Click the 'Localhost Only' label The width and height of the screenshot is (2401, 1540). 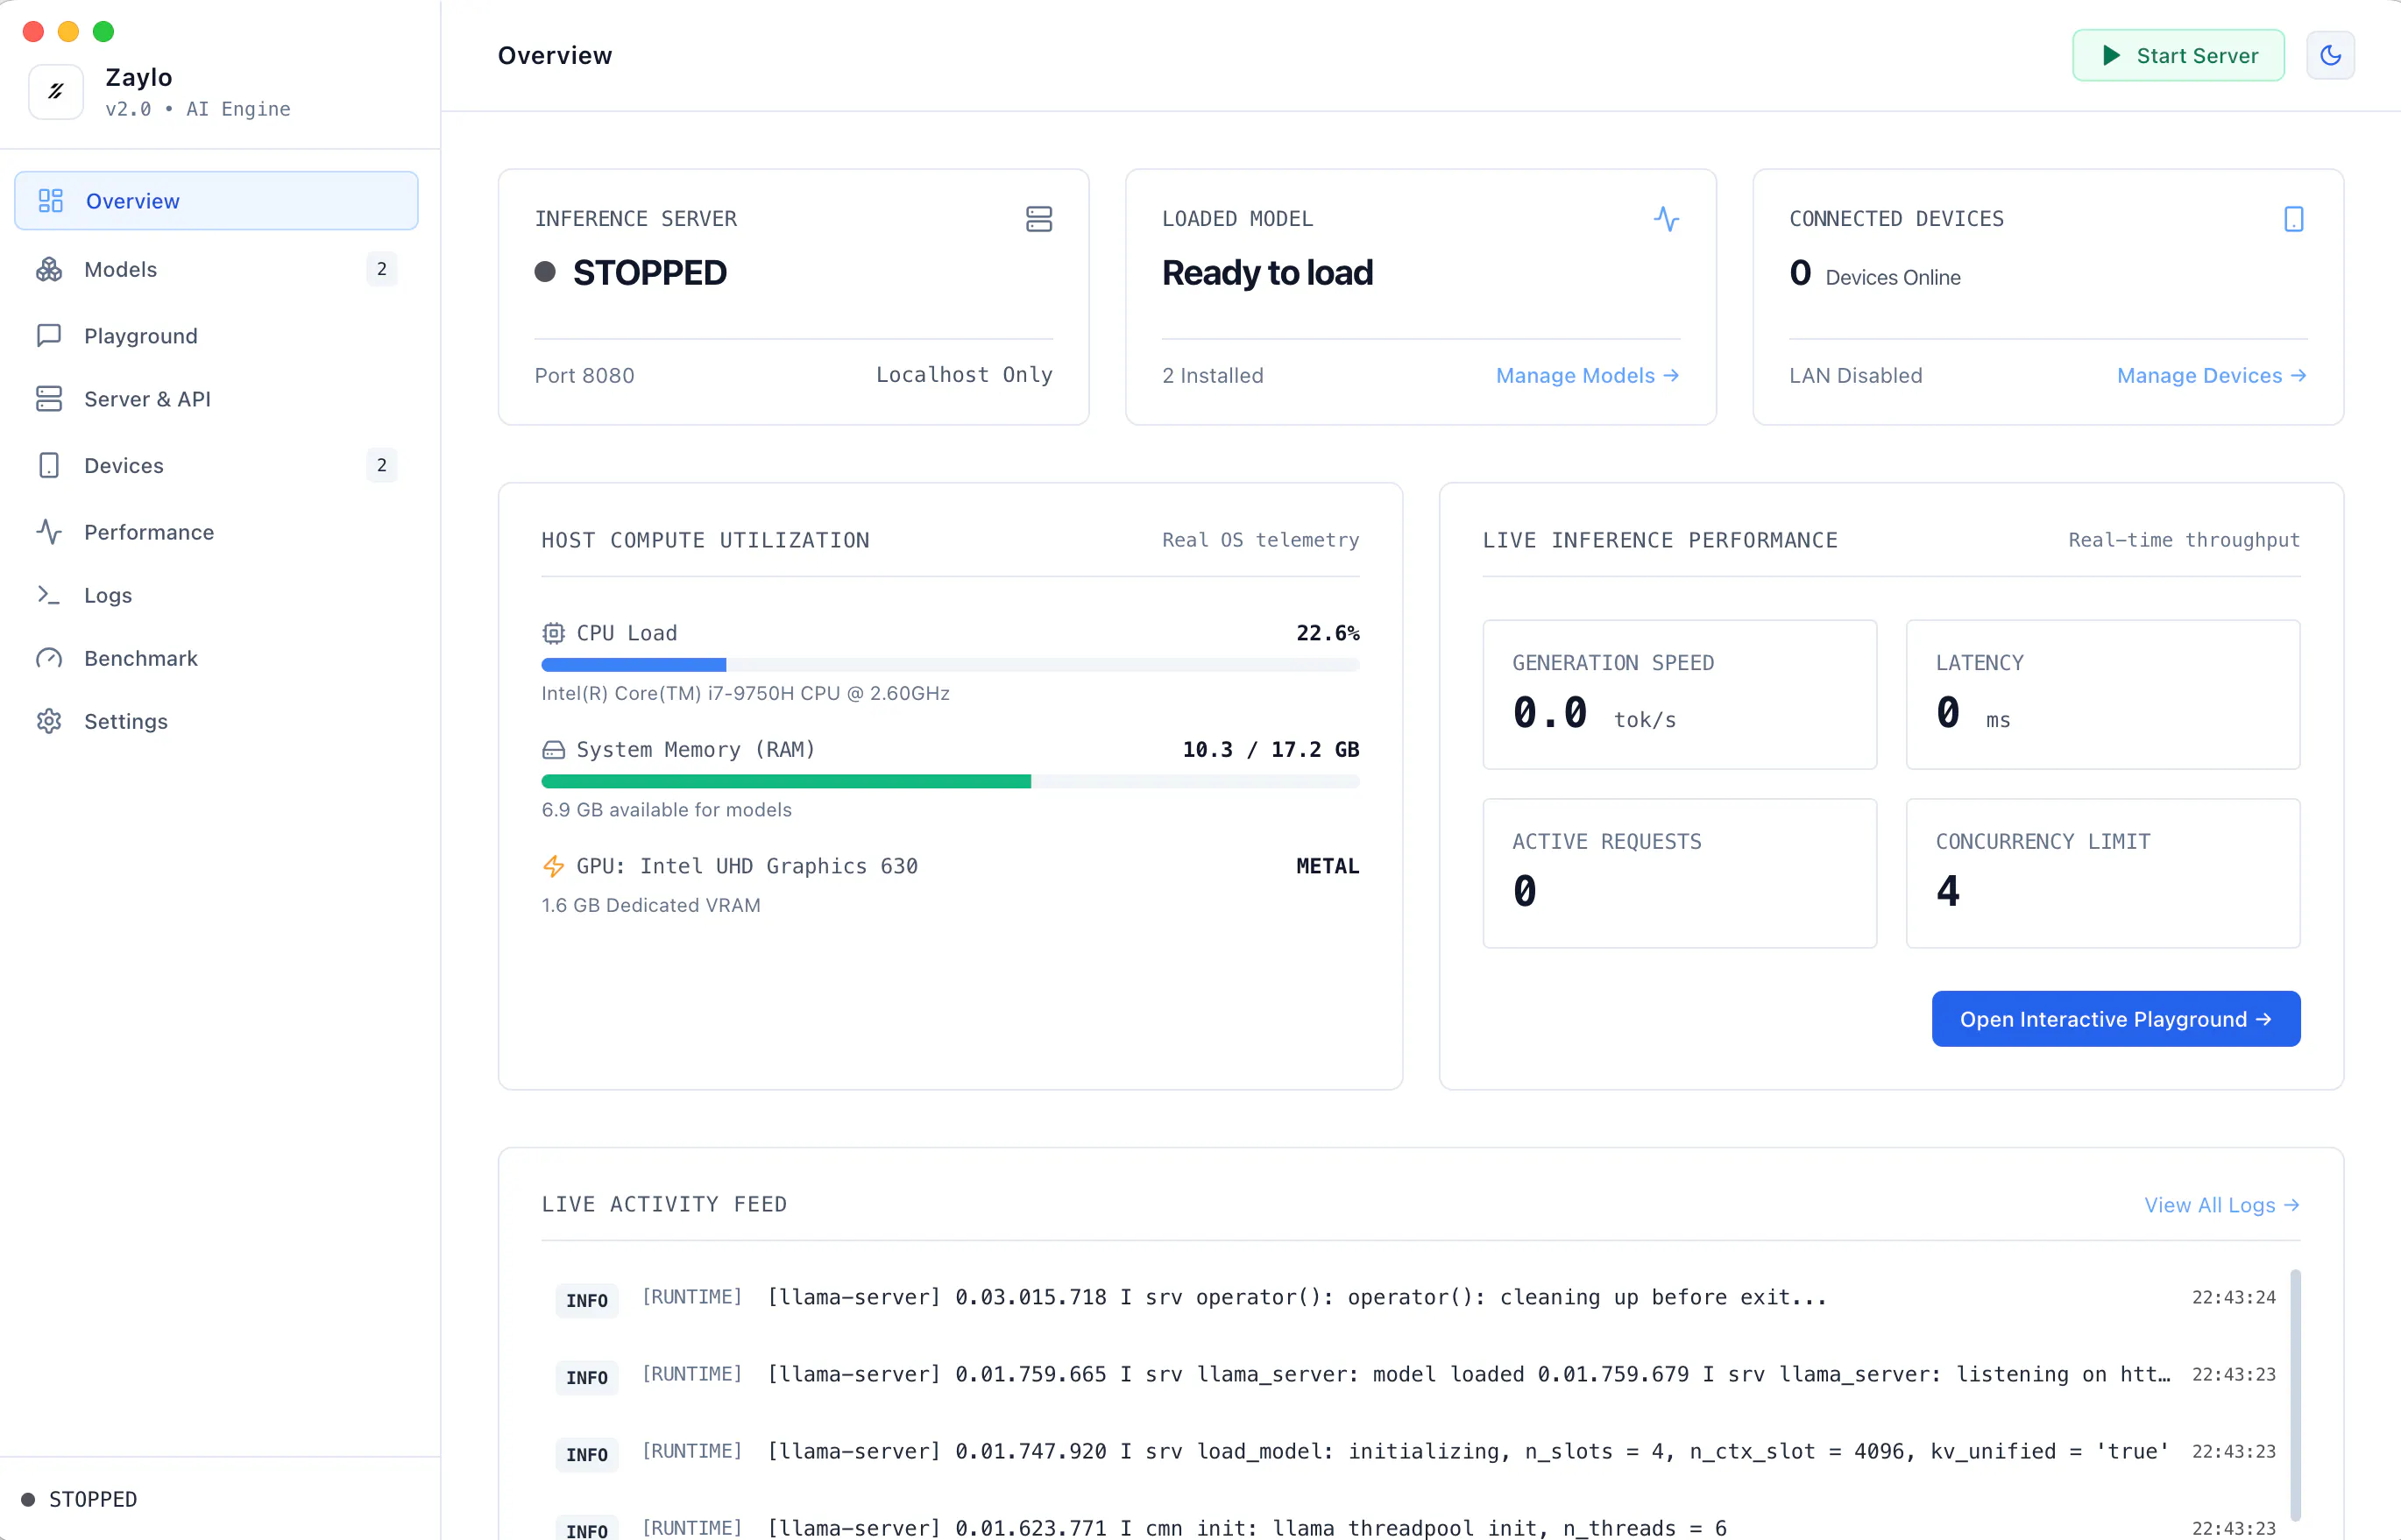(964, 374)
